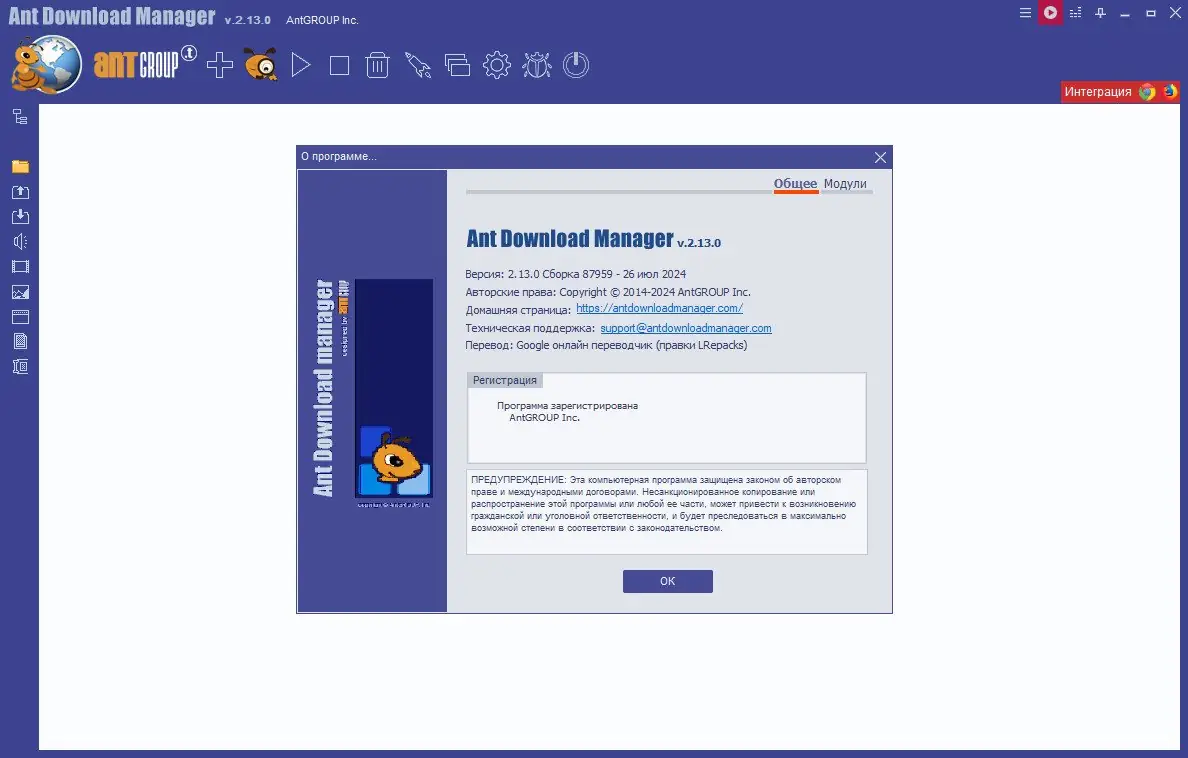The width and height of the screenshot is (1188, 758).
Task: Click Firefox icon in Интеграция button
Action: (x=1170, y=92)
